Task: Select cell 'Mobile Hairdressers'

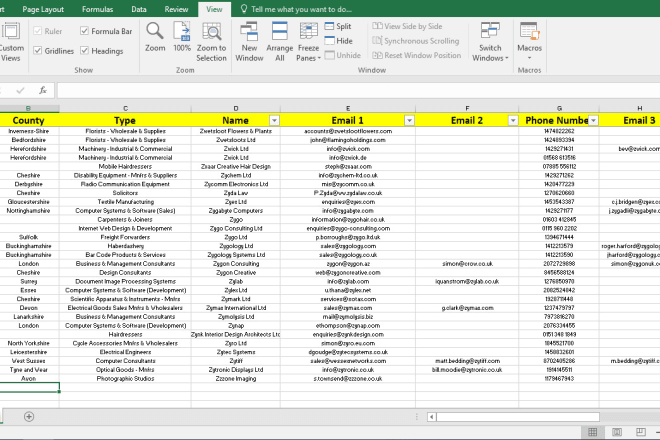Action: 125,167
